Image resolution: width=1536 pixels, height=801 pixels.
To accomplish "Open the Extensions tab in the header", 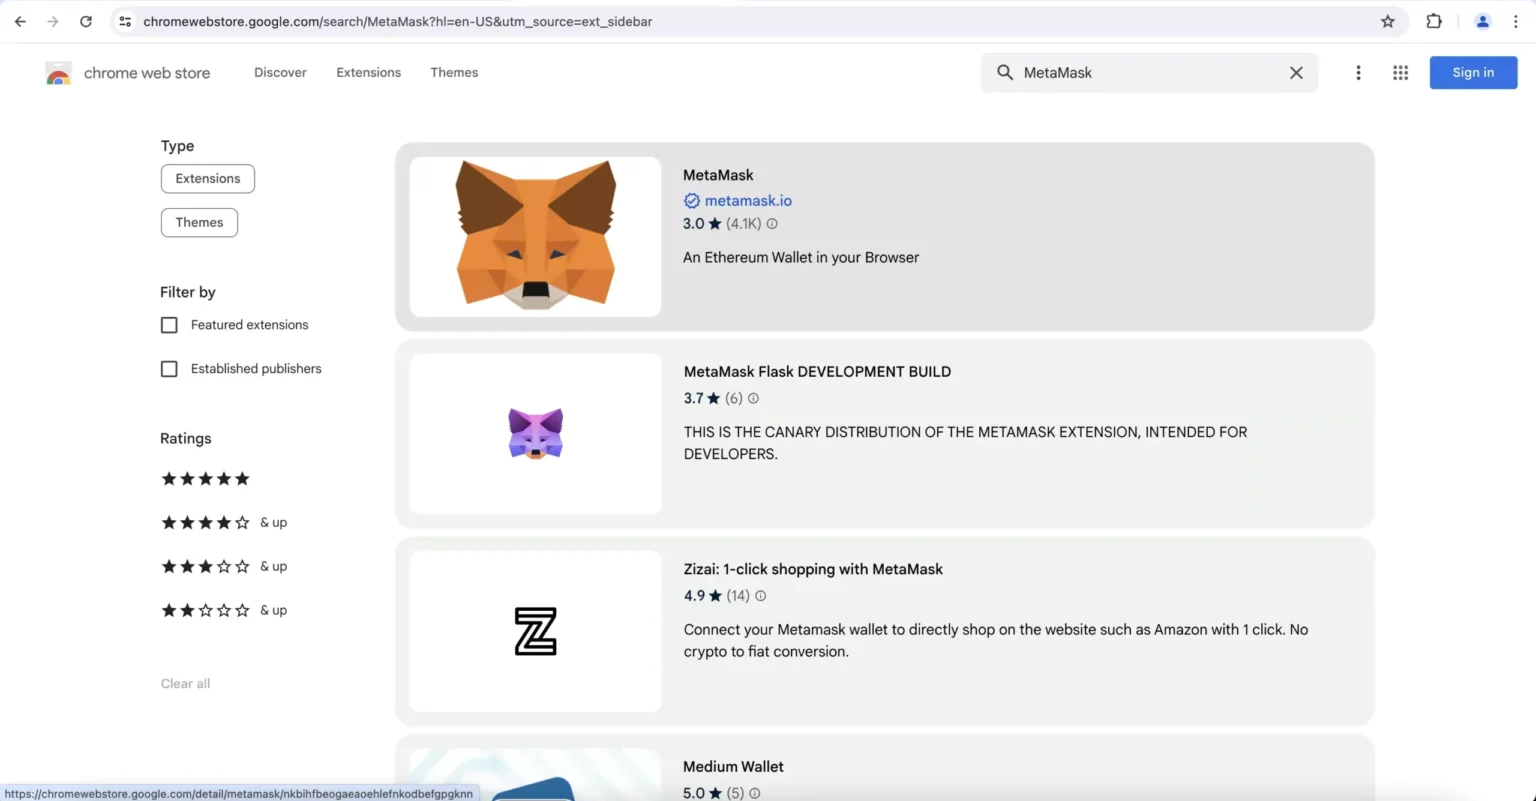I will 369,73.
